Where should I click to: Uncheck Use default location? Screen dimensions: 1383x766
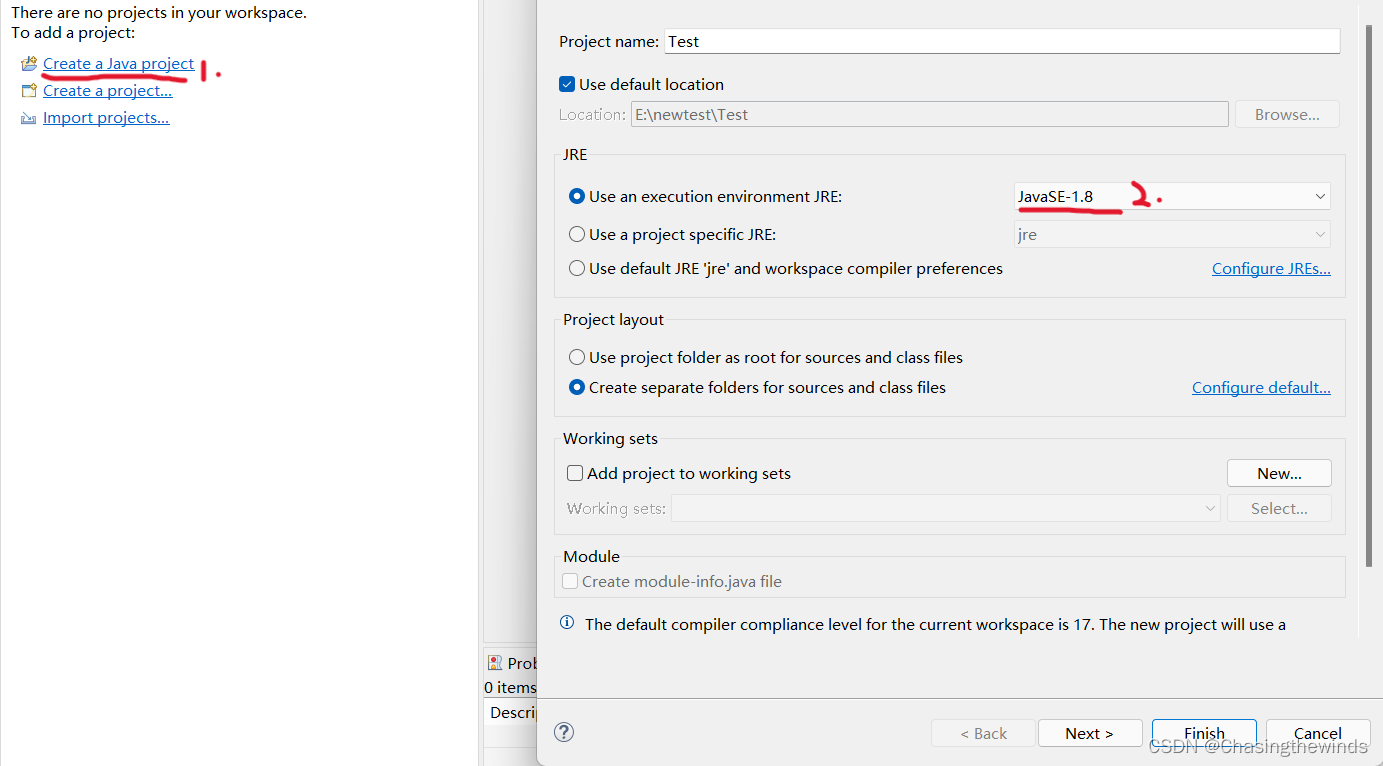tap(567, 85)
